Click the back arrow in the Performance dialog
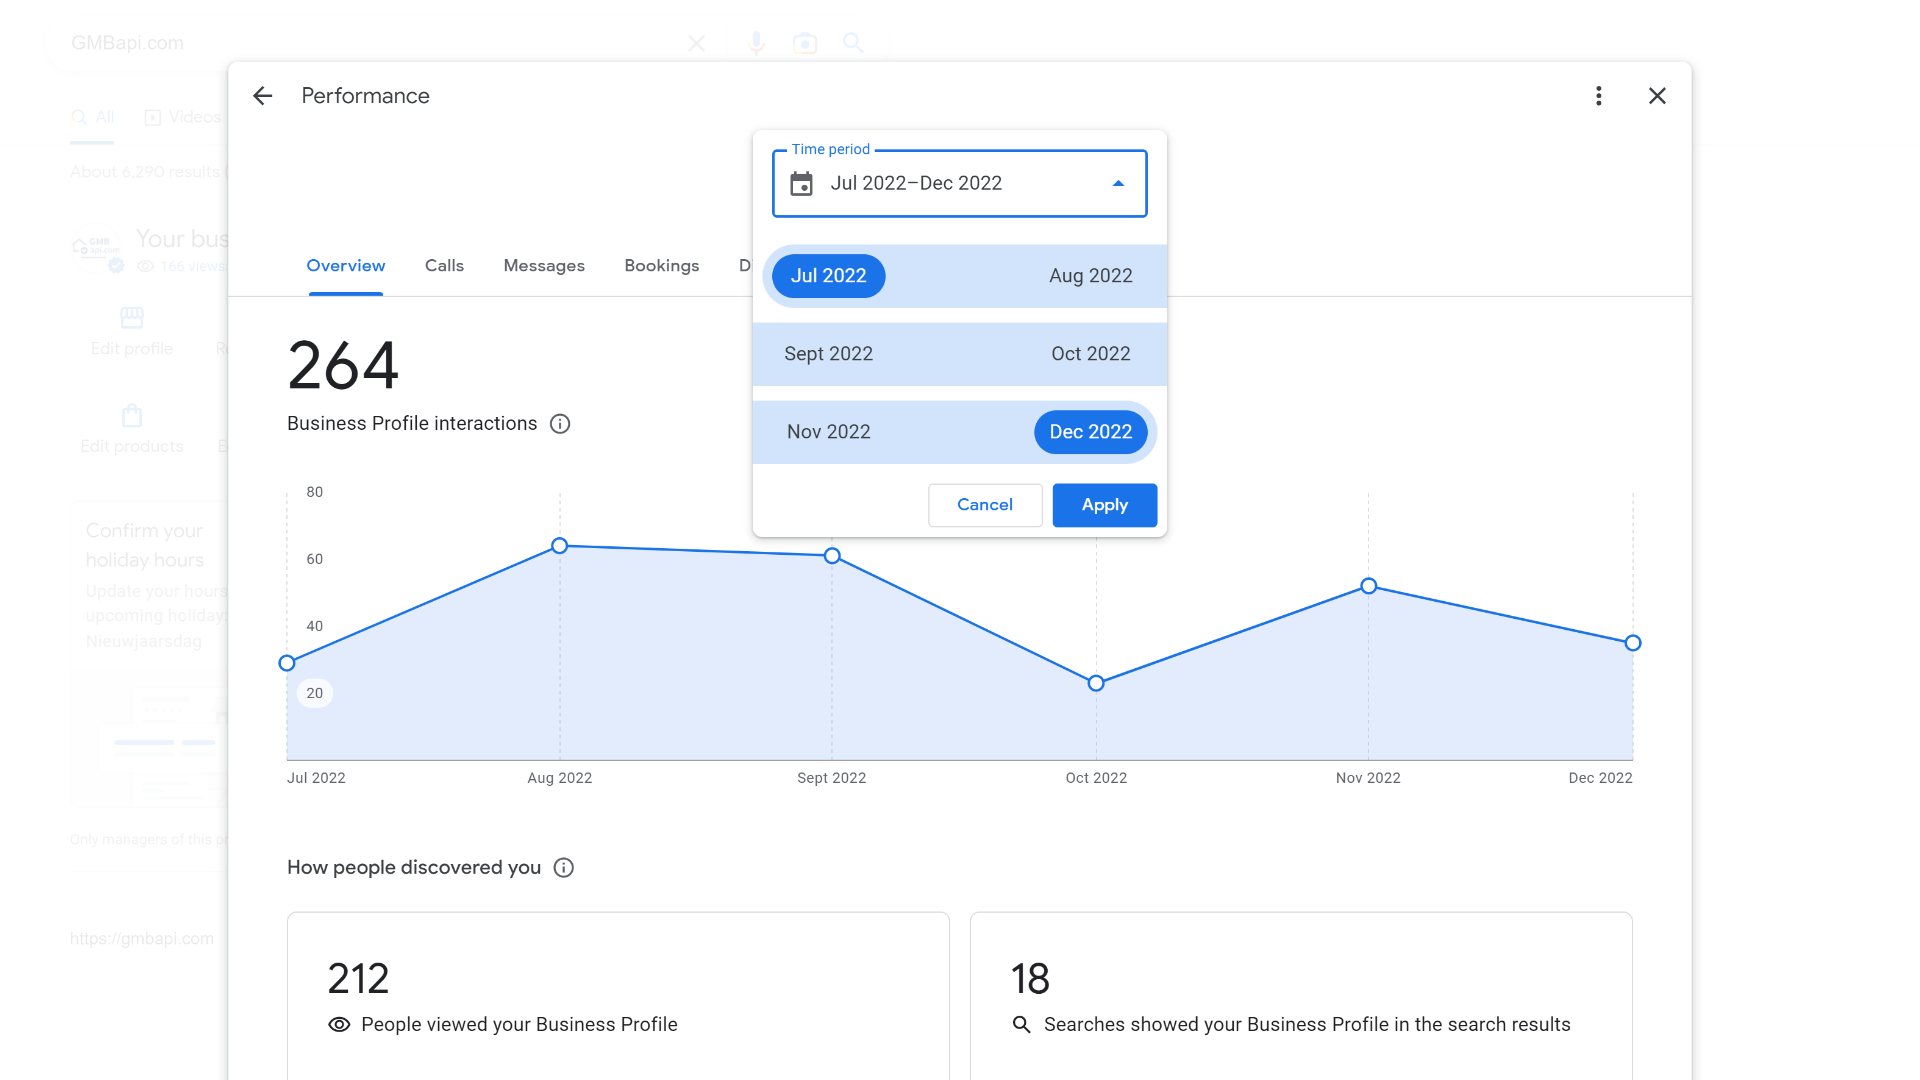The height and width of the screenshot is (1080, 1920). (262, 95)
